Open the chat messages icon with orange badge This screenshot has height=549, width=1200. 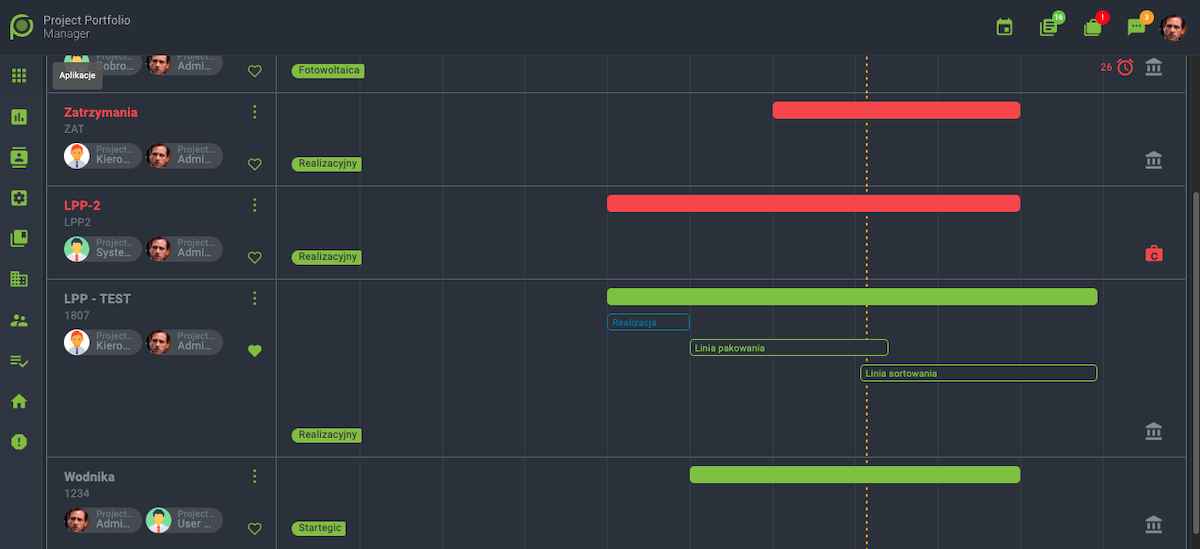click(x=1136, y=27)
